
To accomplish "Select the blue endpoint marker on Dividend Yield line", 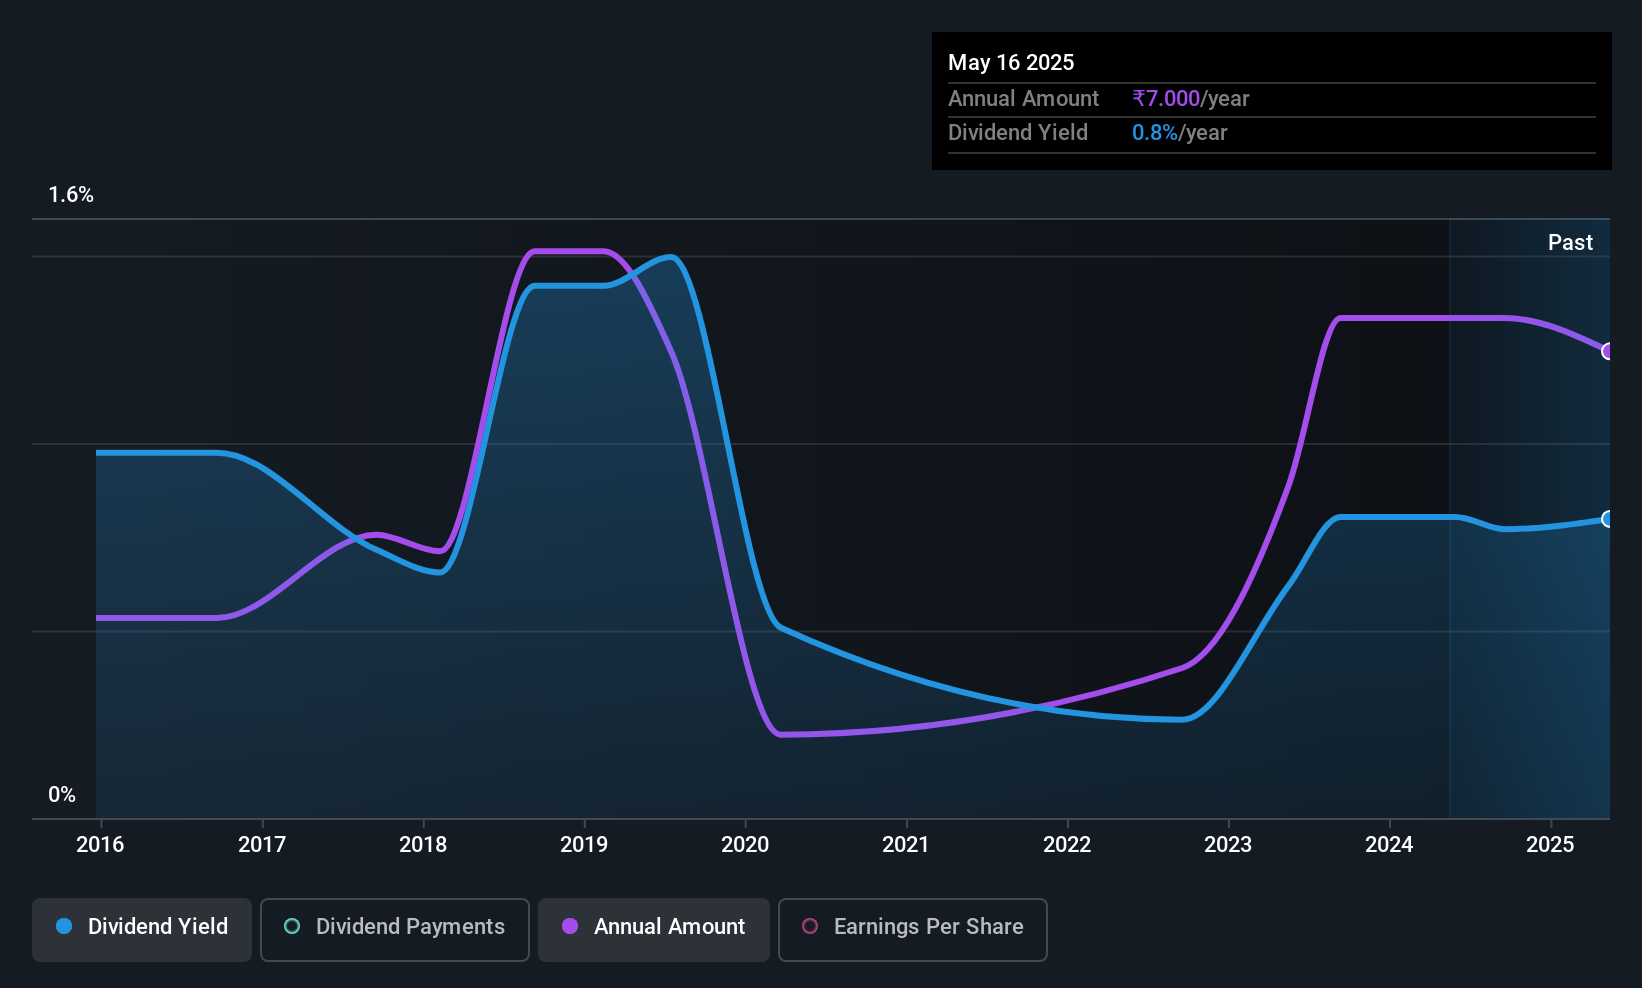I will (1607, 519).
